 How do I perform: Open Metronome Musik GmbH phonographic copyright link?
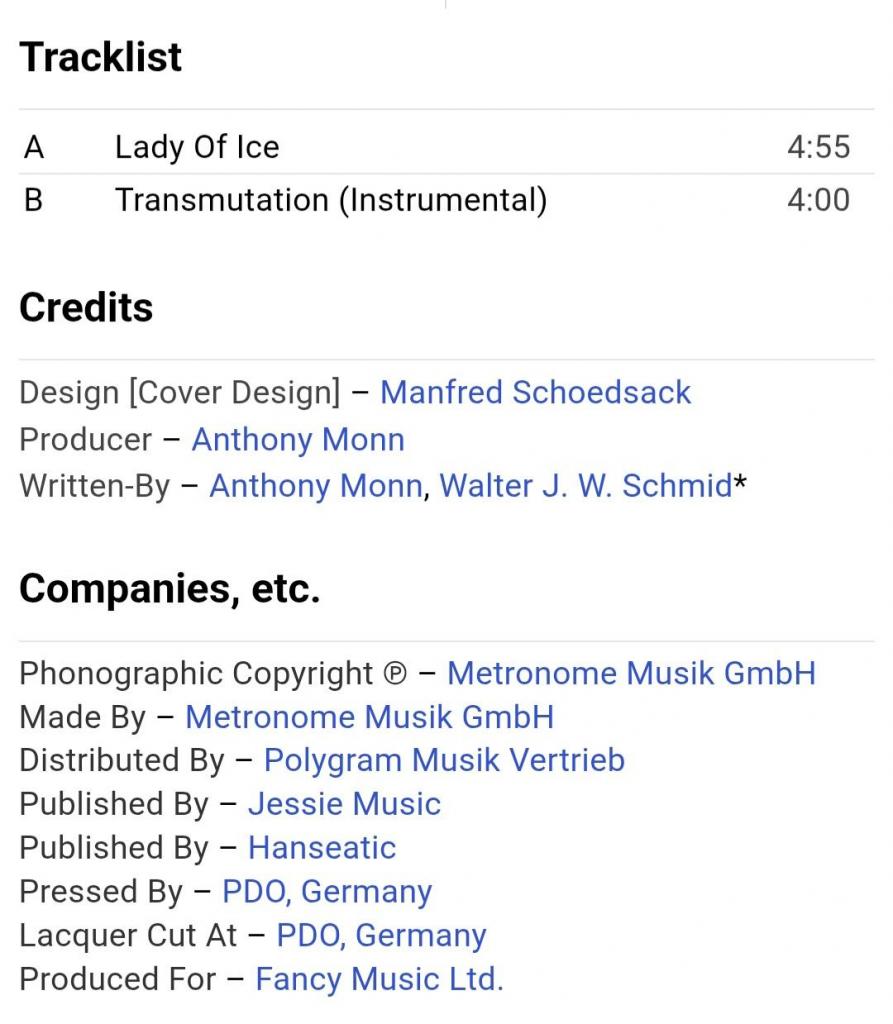click(x=631, y=673)
